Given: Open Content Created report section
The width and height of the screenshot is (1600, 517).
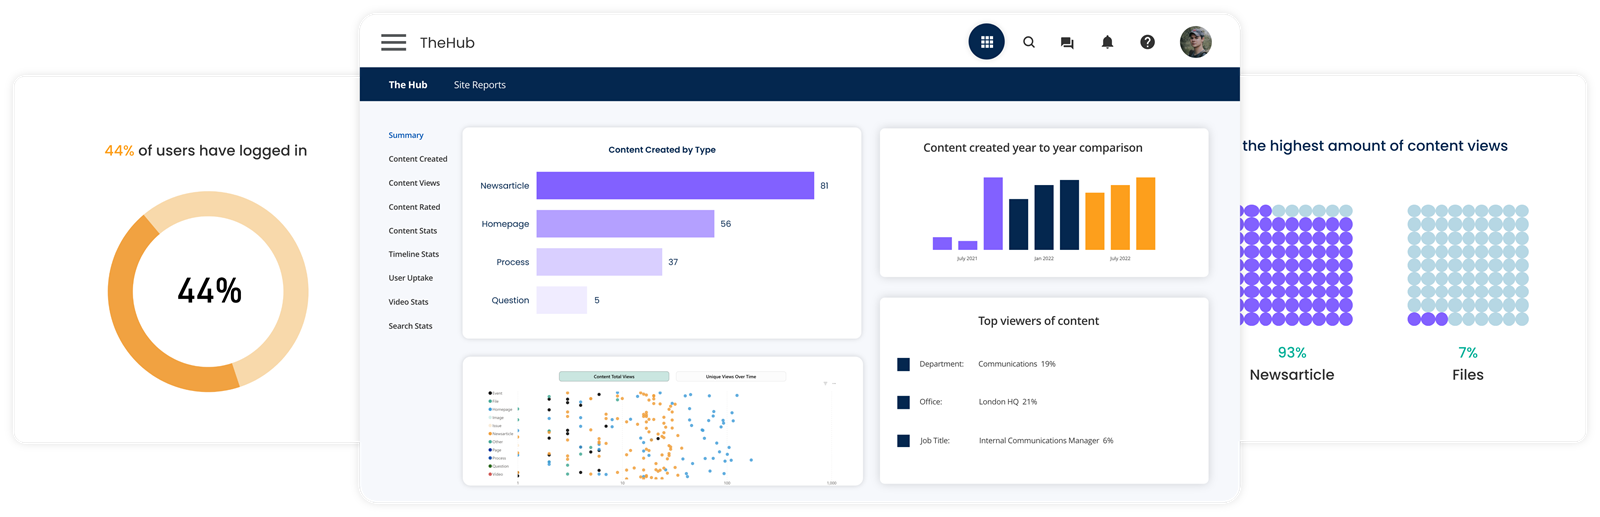Looking at the screenshot, I should tap(417, 159).
